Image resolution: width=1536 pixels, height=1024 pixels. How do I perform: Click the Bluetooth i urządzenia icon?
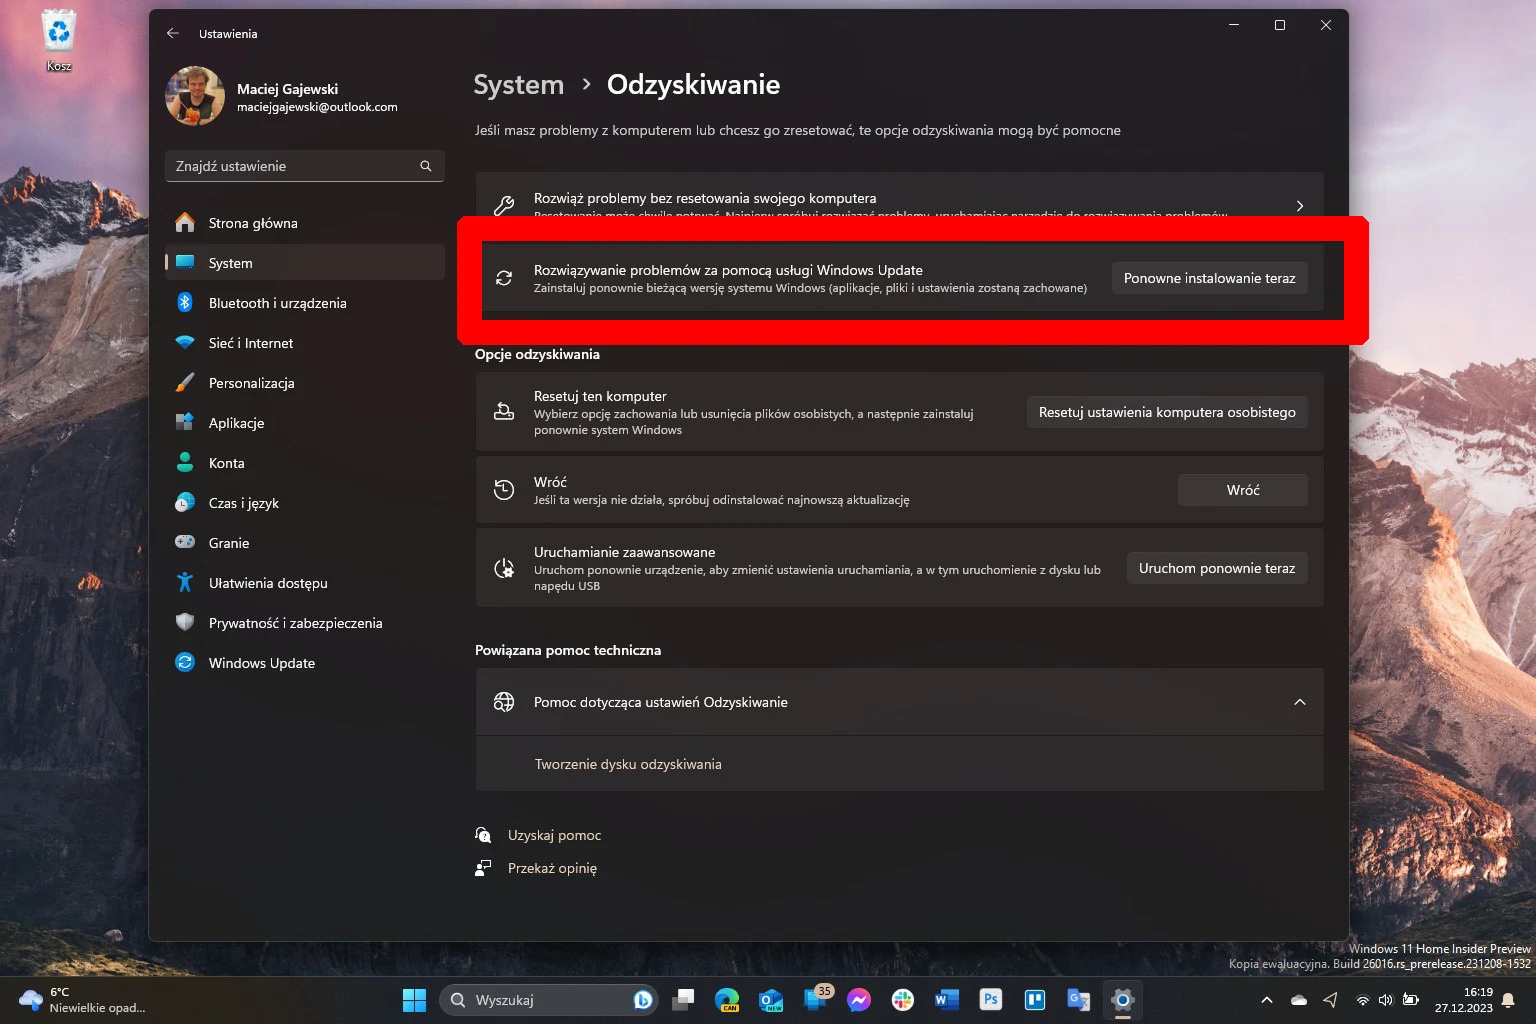[x=185, y=303]
